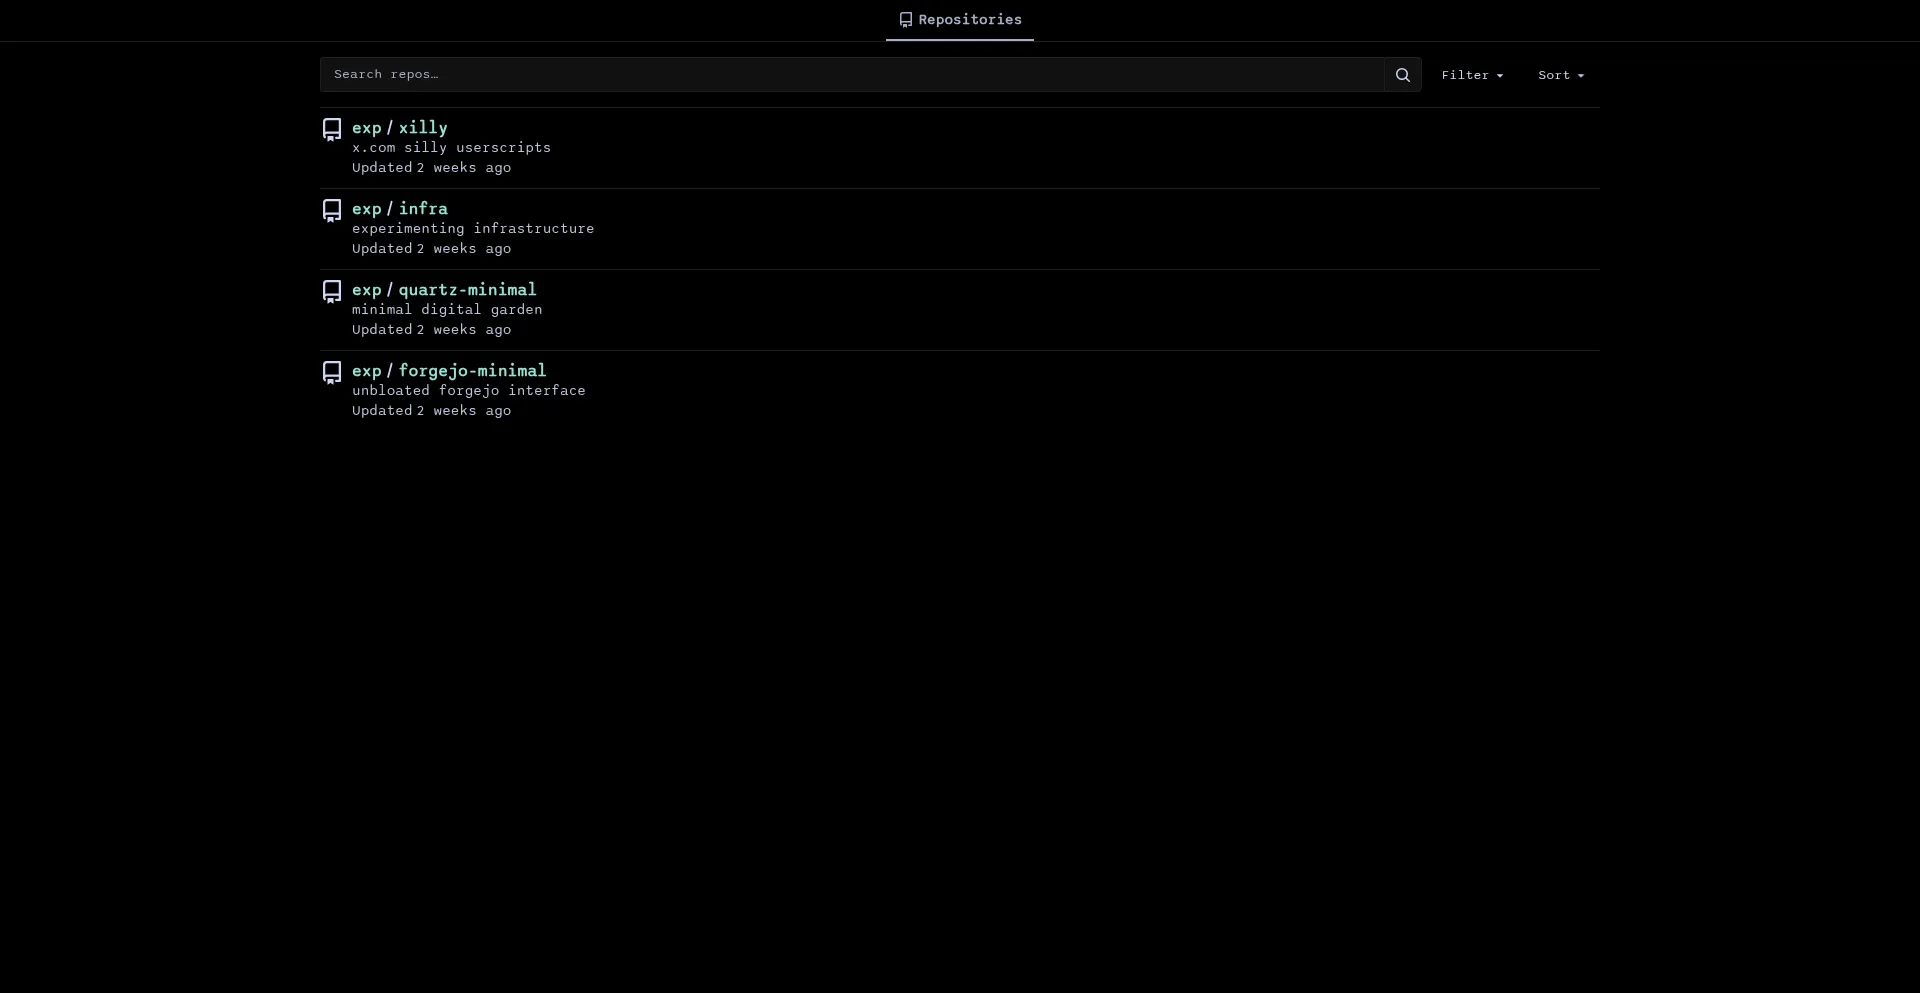Open the exp/xilly repository
The width and height of the screenshot is (1920, 993).
click(400, 128)
